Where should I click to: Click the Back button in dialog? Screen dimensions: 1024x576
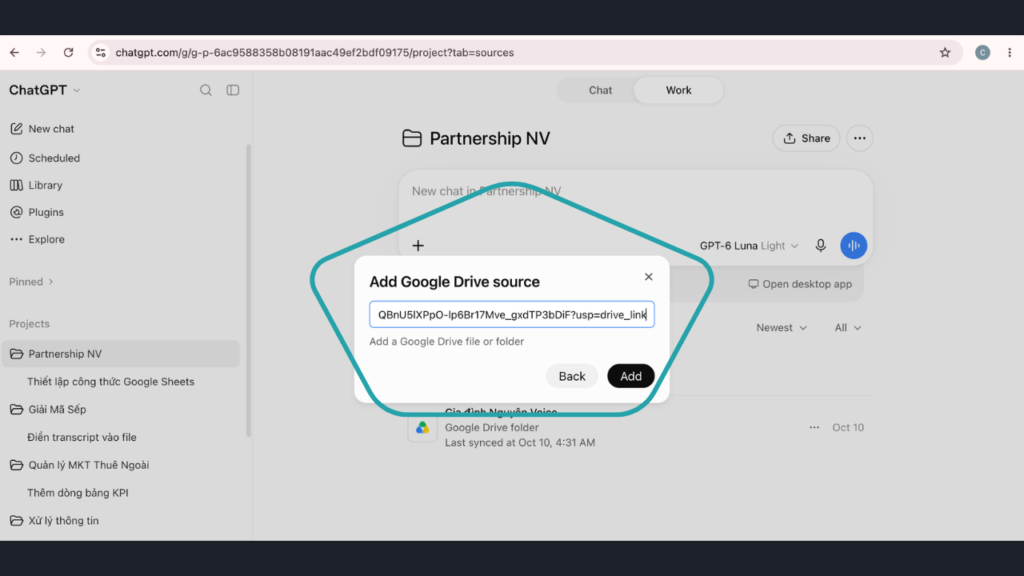point(572,376)
